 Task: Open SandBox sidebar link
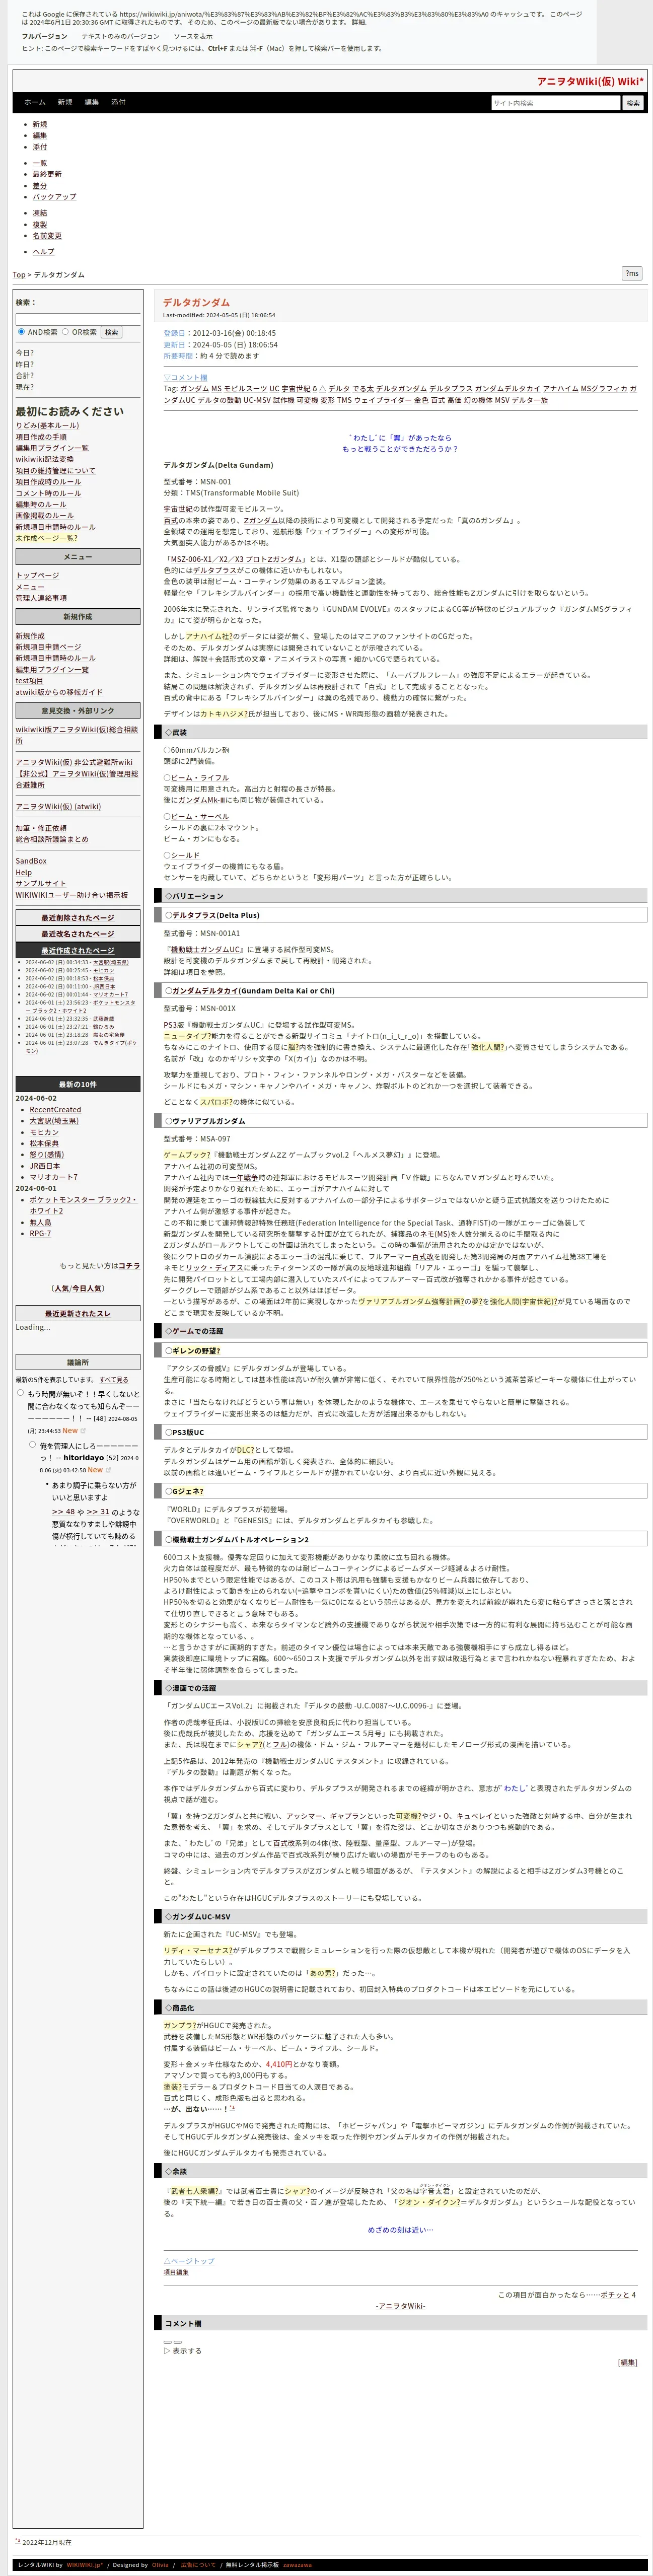click(x=30, y=861)
